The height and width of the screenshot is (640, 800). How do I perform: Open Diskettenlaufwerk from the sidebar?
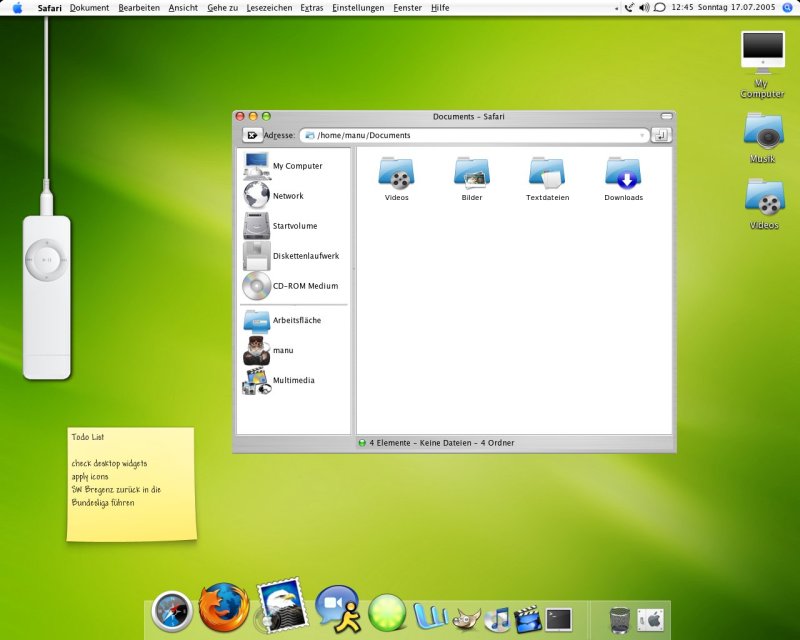tap(291, 256)
